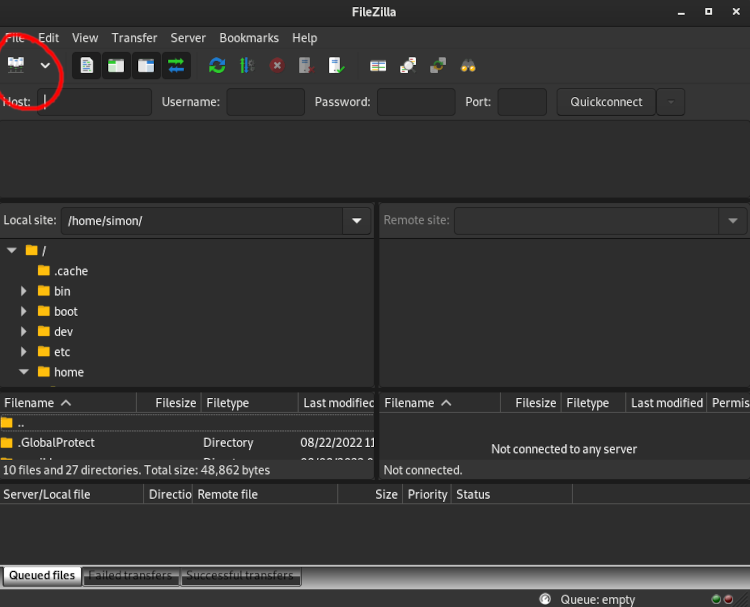Image resolution: width=750 pixels, height=607 pixels.
Task: Toggle processing of transfer queue icon
Action: pyautogui.click(x=247, y=65)
